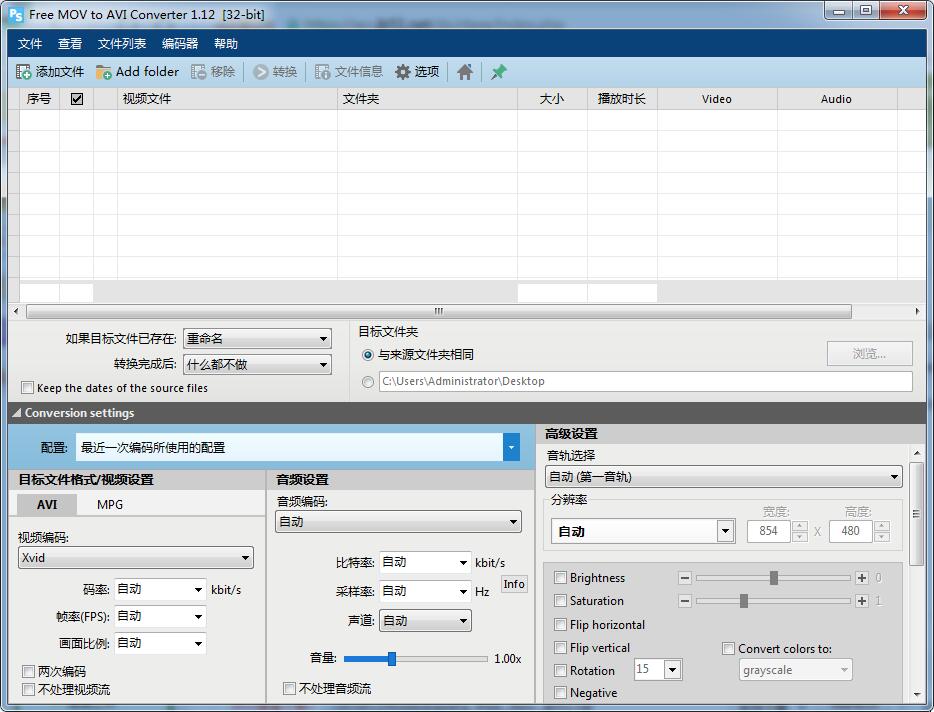Enable the Brightness checkbox
The width and height of the screenshot is (934, 712).
[x=560, y=577]
